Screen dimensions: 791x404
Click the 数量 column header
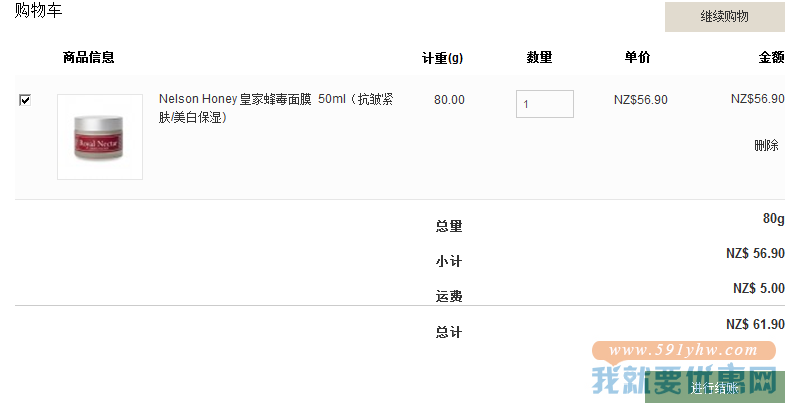click(539, 57)
